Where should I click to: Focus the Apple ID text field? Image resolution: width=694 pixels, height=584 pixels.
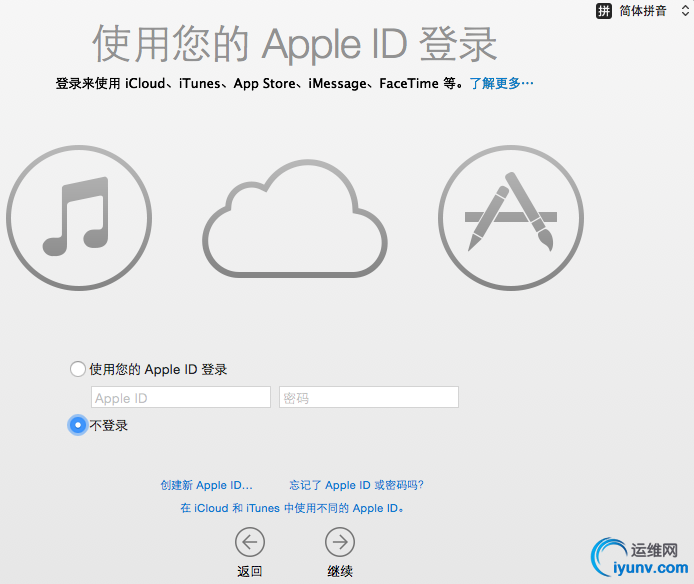coord(181,397)
